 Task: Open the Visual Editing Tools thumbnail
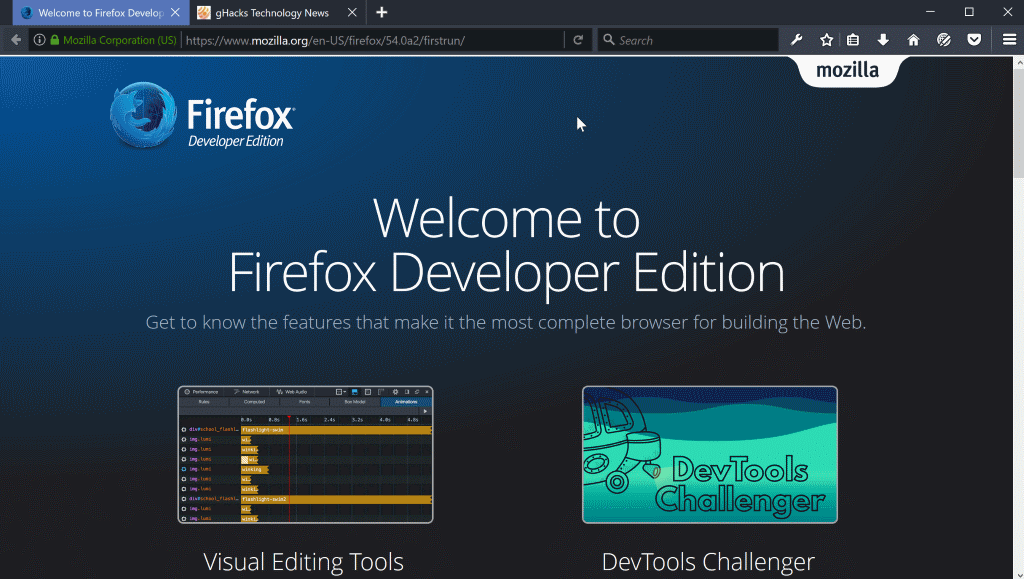click(306, 454)
